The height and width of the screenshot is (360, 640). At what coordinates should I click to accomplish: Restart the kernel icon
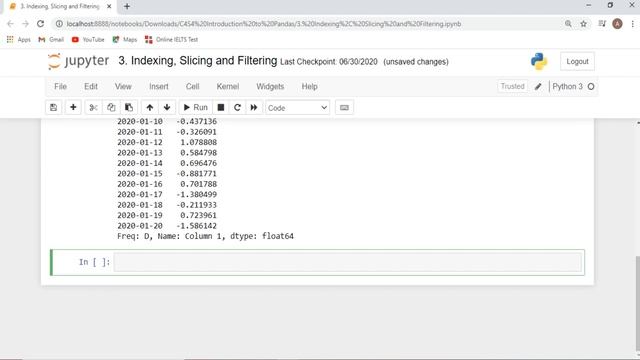click(237, 108)
